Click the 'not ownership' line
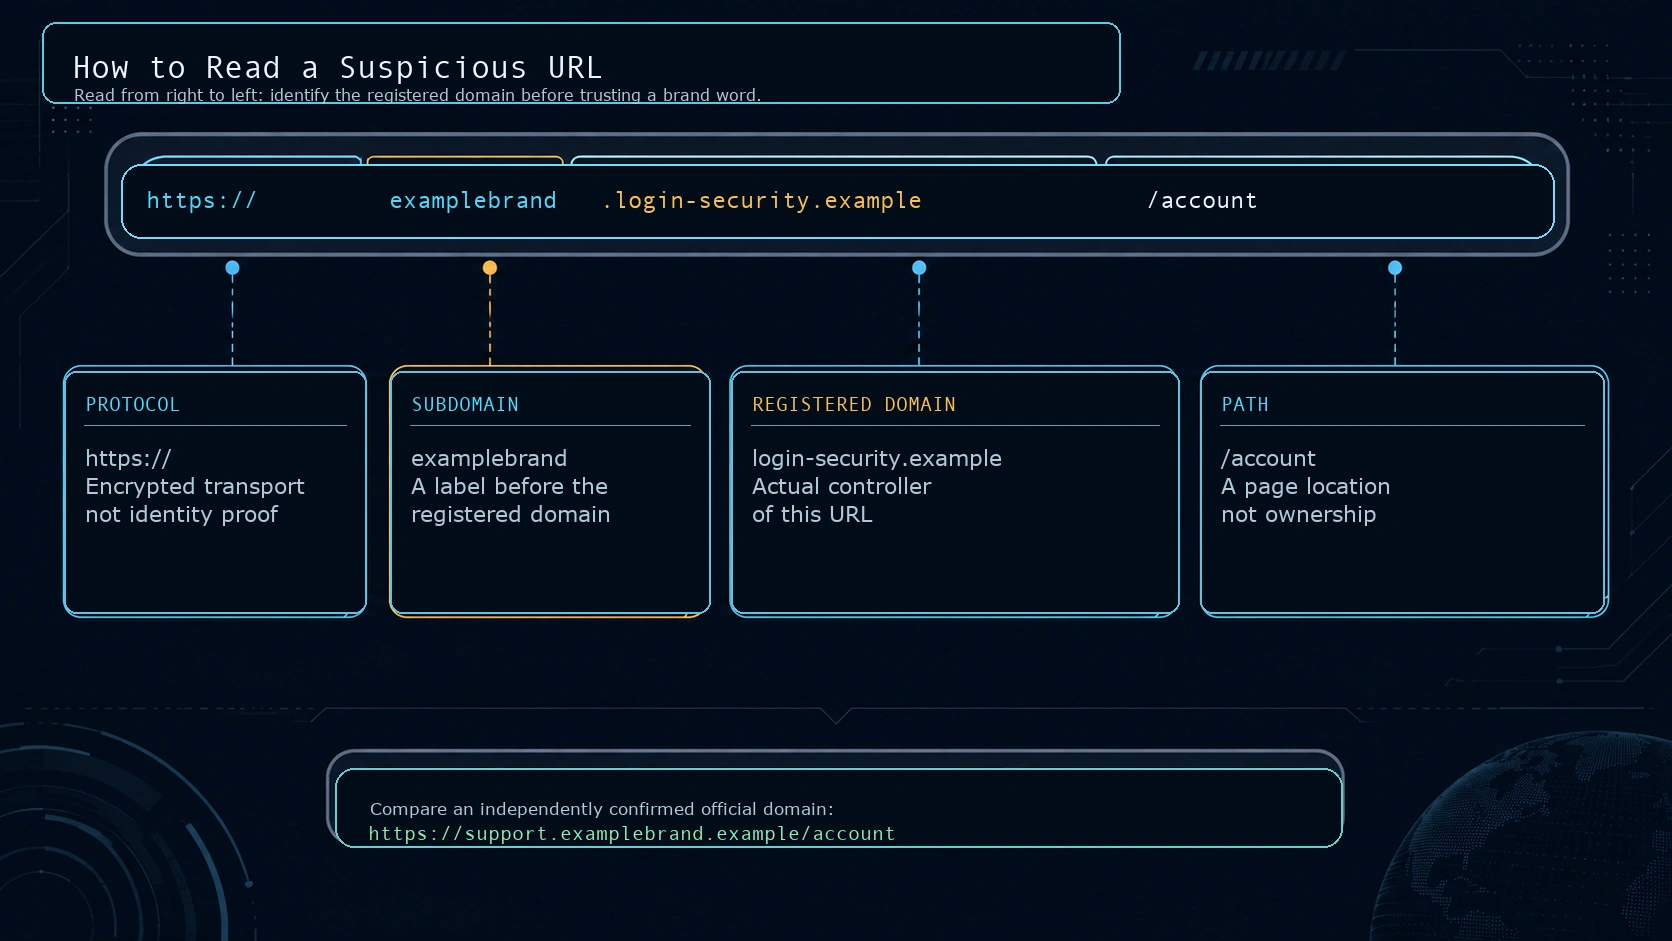 coord(1298,514)
